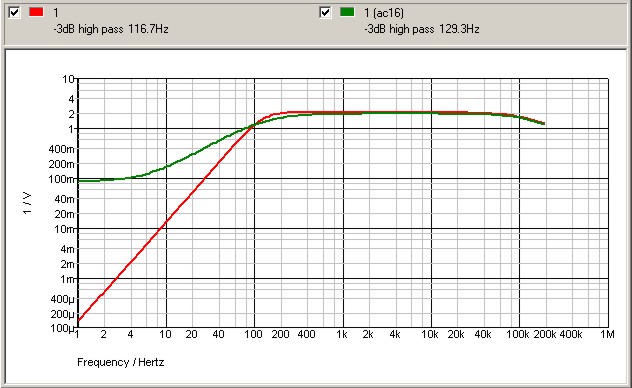Click the '40m' vertical axis tick label
The width and height of the screenshot is (632, 388).
64,199
